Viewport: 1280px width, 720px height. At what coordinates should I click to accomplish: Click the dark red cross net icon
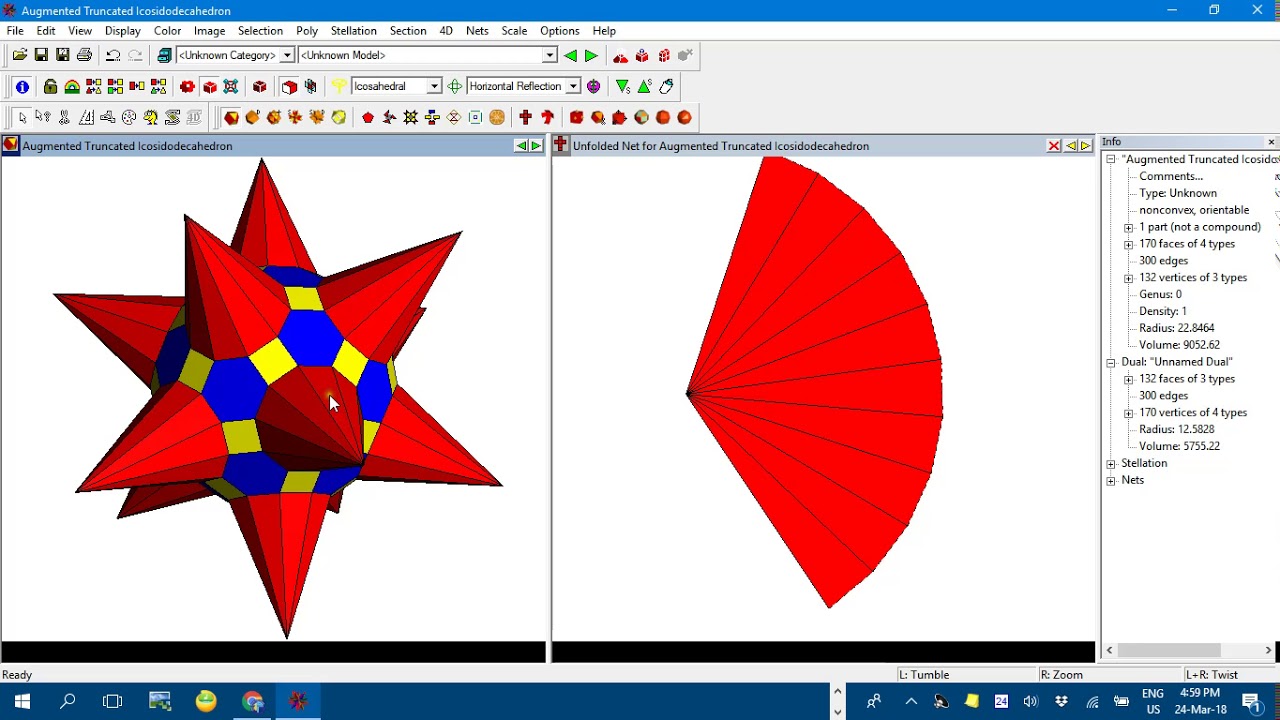[x=525, y=118]
